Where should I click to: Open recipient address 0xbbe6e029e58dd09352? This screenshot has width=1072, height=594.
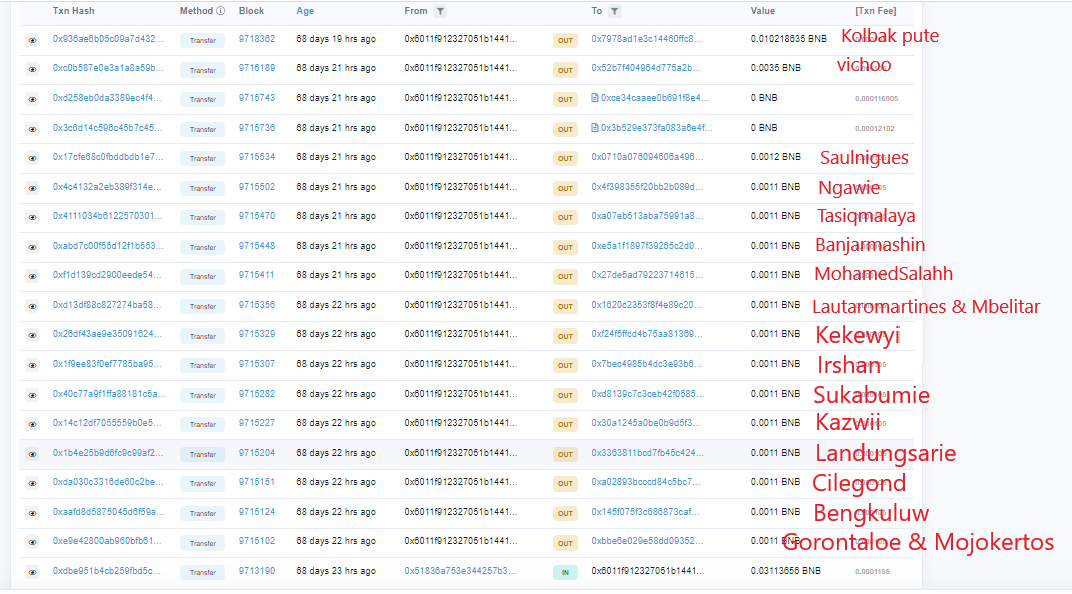647,541
